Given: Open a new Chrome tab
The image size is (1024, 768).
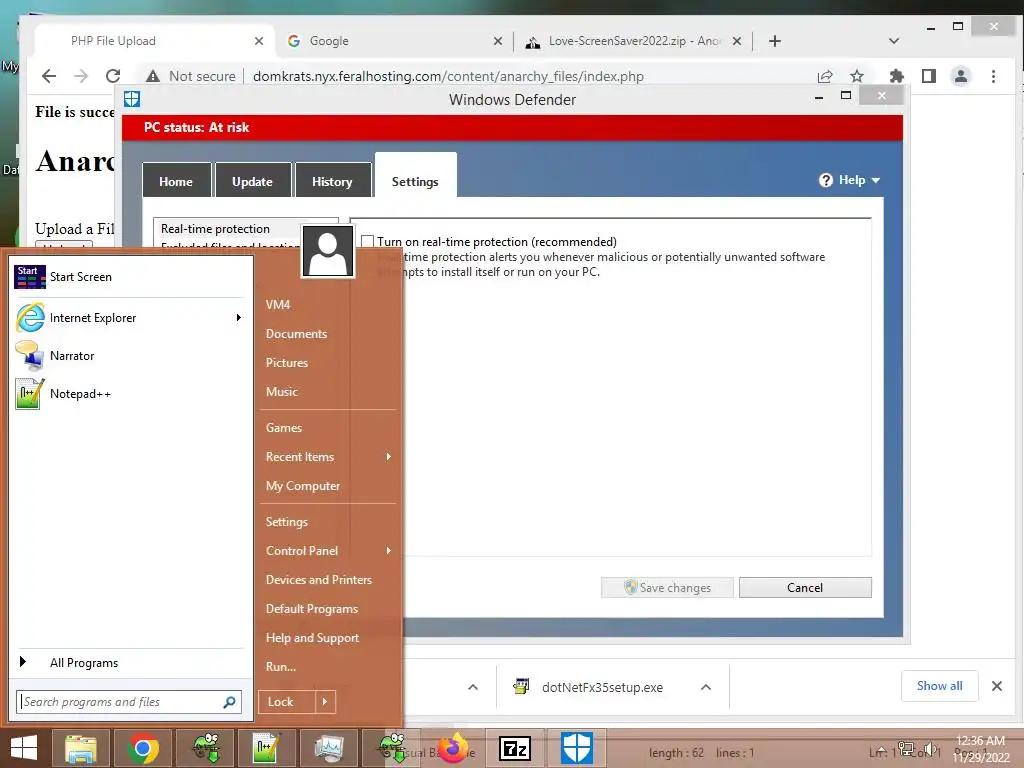Looking at the screenshot, I should coord(775,41).
